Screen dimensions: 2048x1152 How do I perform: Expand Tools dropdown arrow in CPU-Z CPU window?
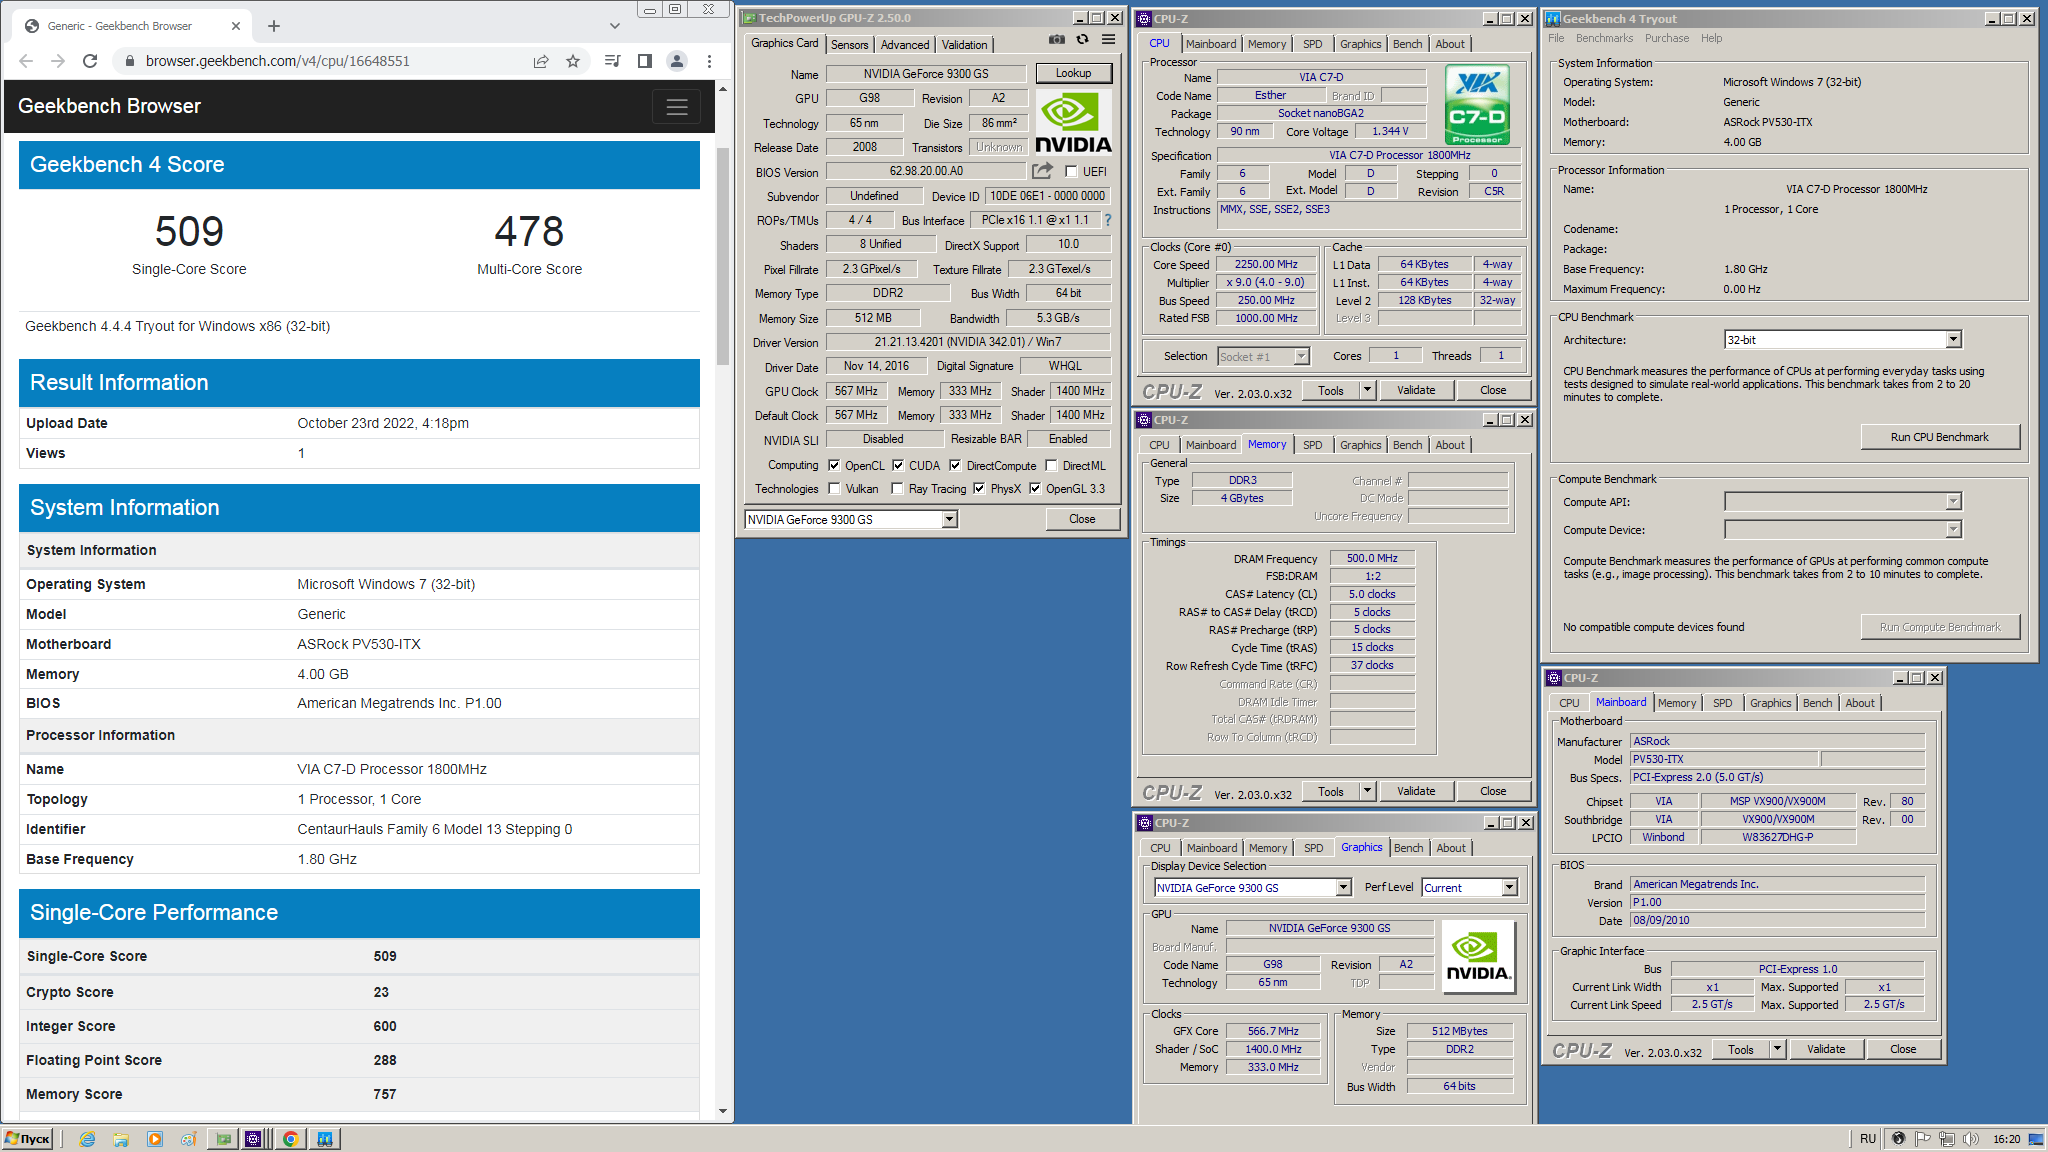pyautogui.click(x=1367, y=390)
